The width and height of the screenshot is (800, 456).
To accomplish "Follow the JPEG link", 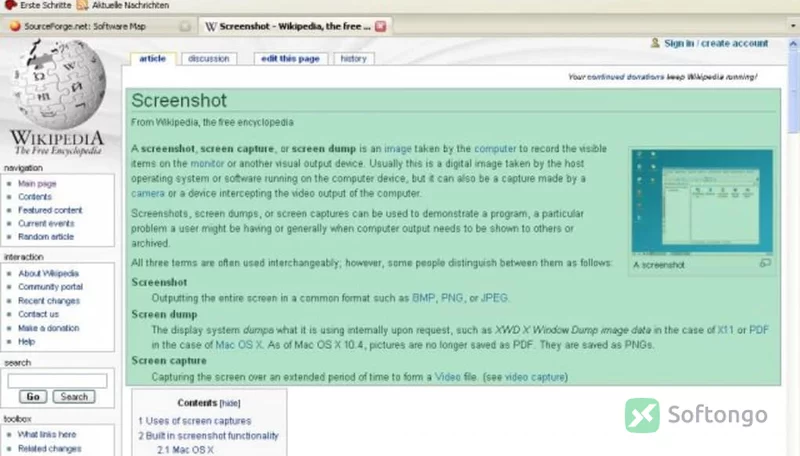I will (494, 298).
